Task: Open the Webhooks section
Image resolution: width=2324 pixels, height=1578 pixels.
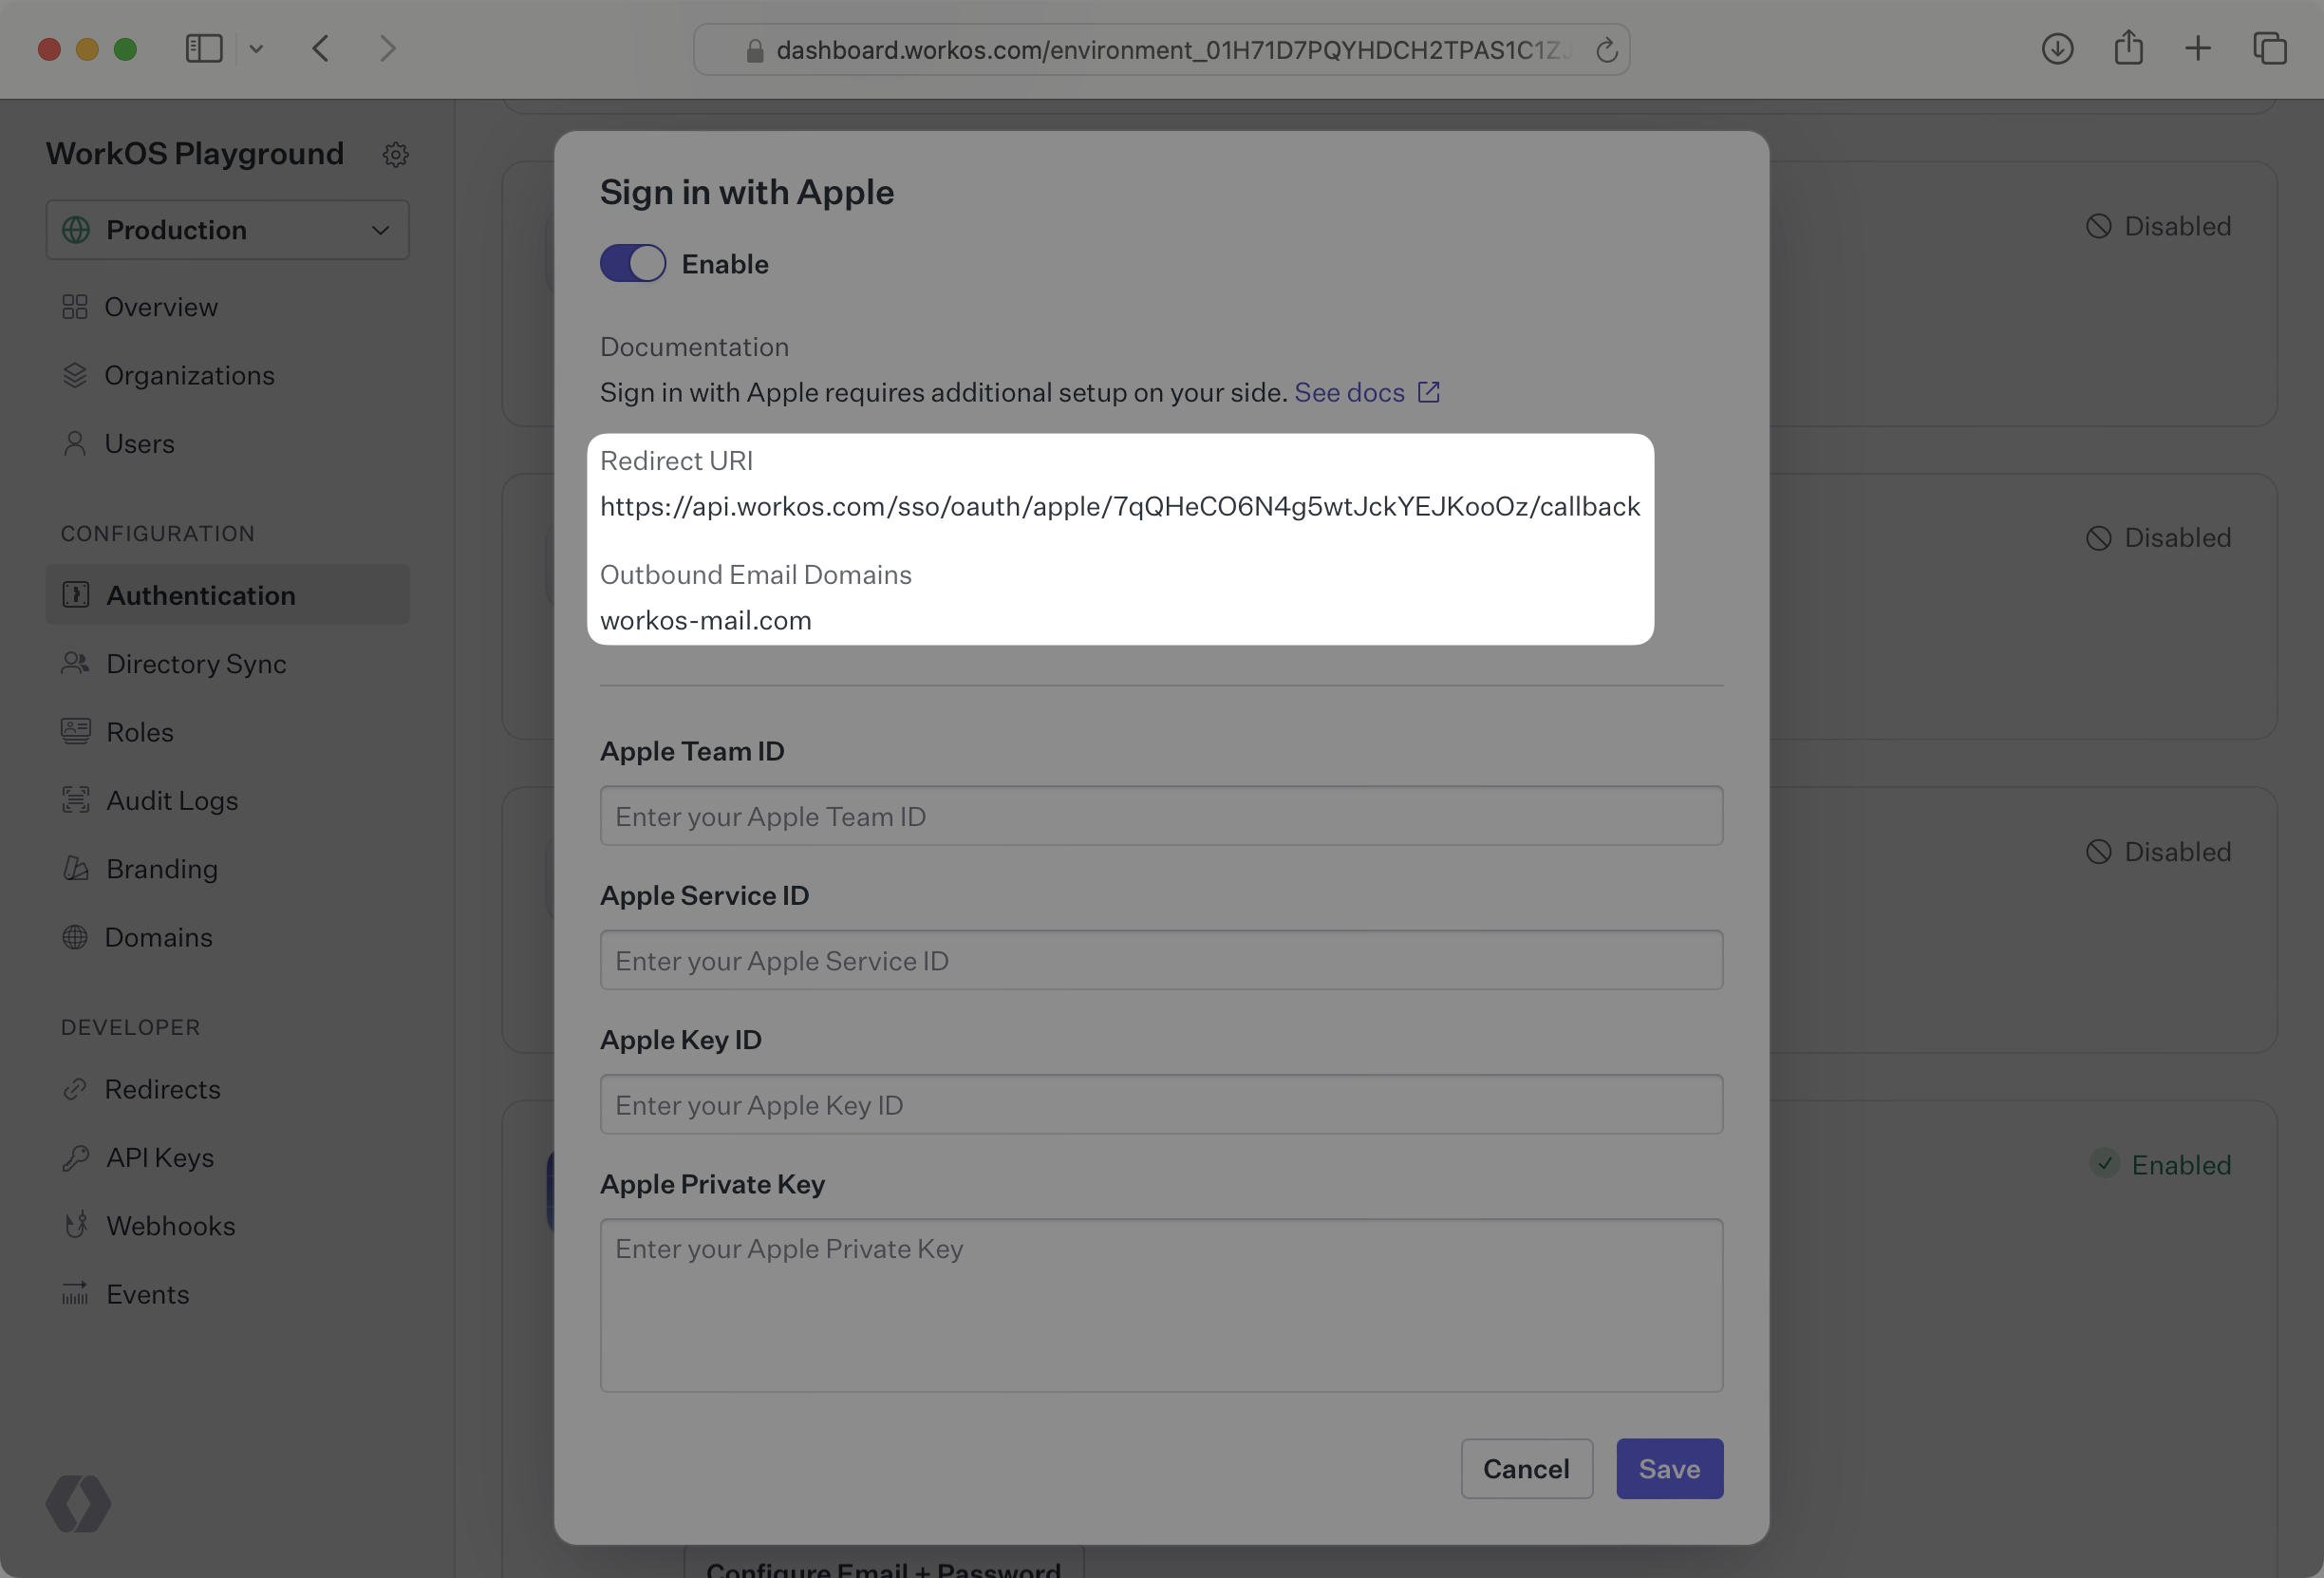Action: (x=171, y=1225)
